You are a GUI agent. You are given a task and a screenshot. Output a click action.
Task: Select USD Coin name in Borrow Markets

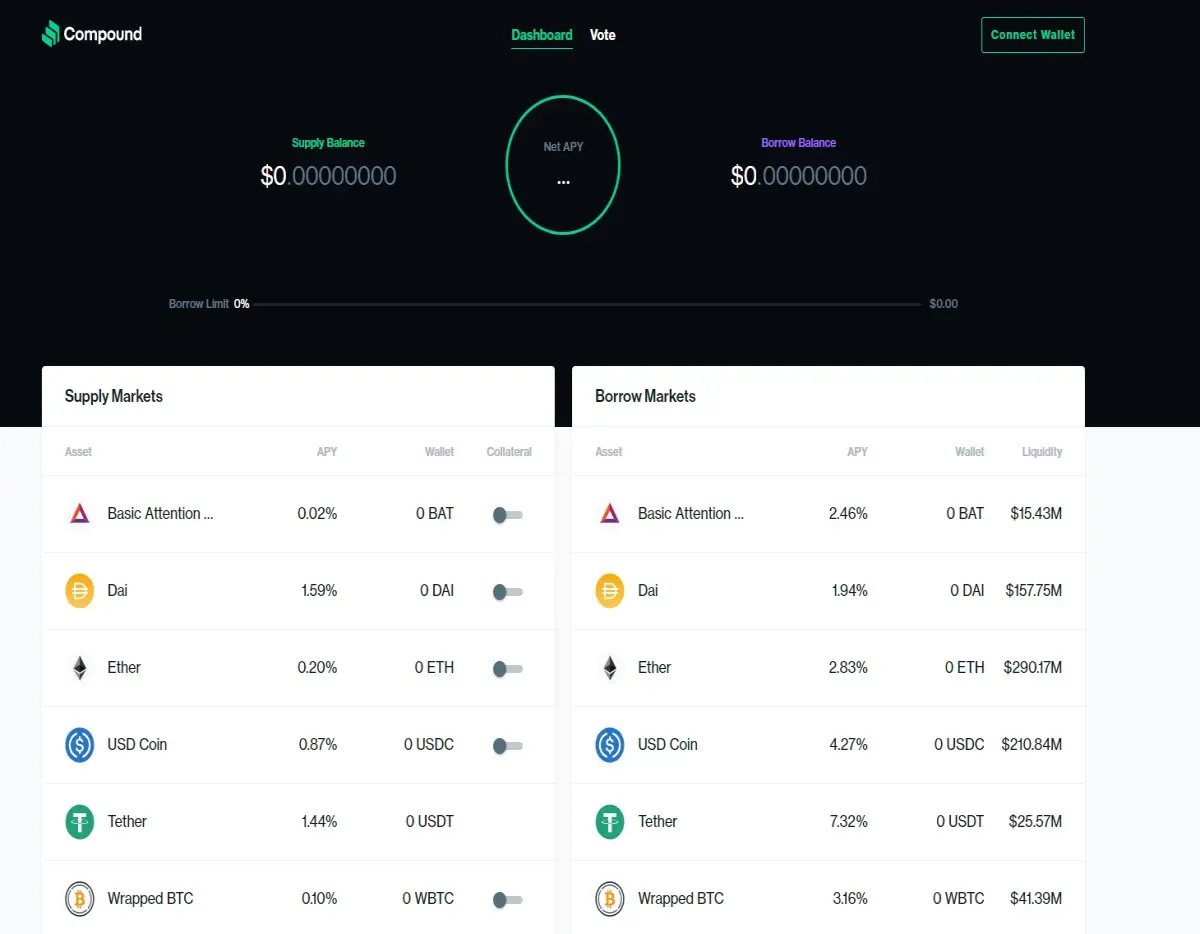pos(668,744)
